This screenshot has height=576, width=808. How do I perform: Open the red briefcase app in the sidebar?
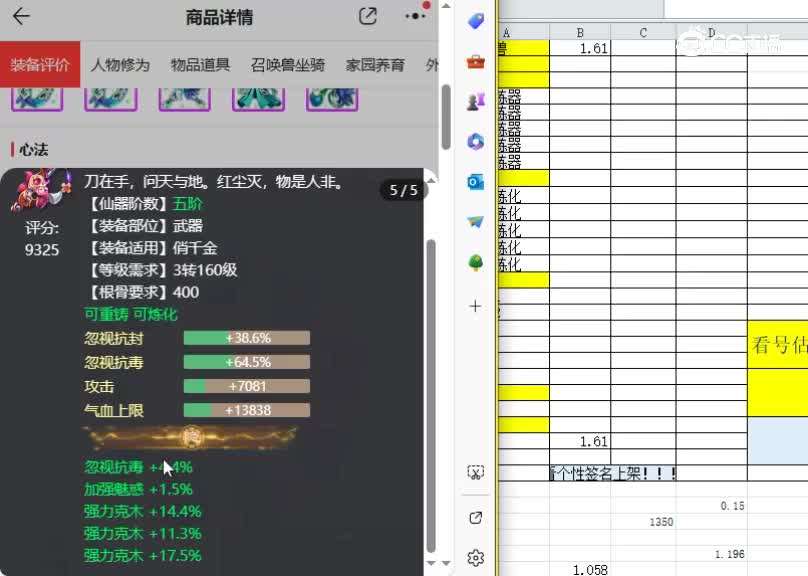(x=474, y=60)
